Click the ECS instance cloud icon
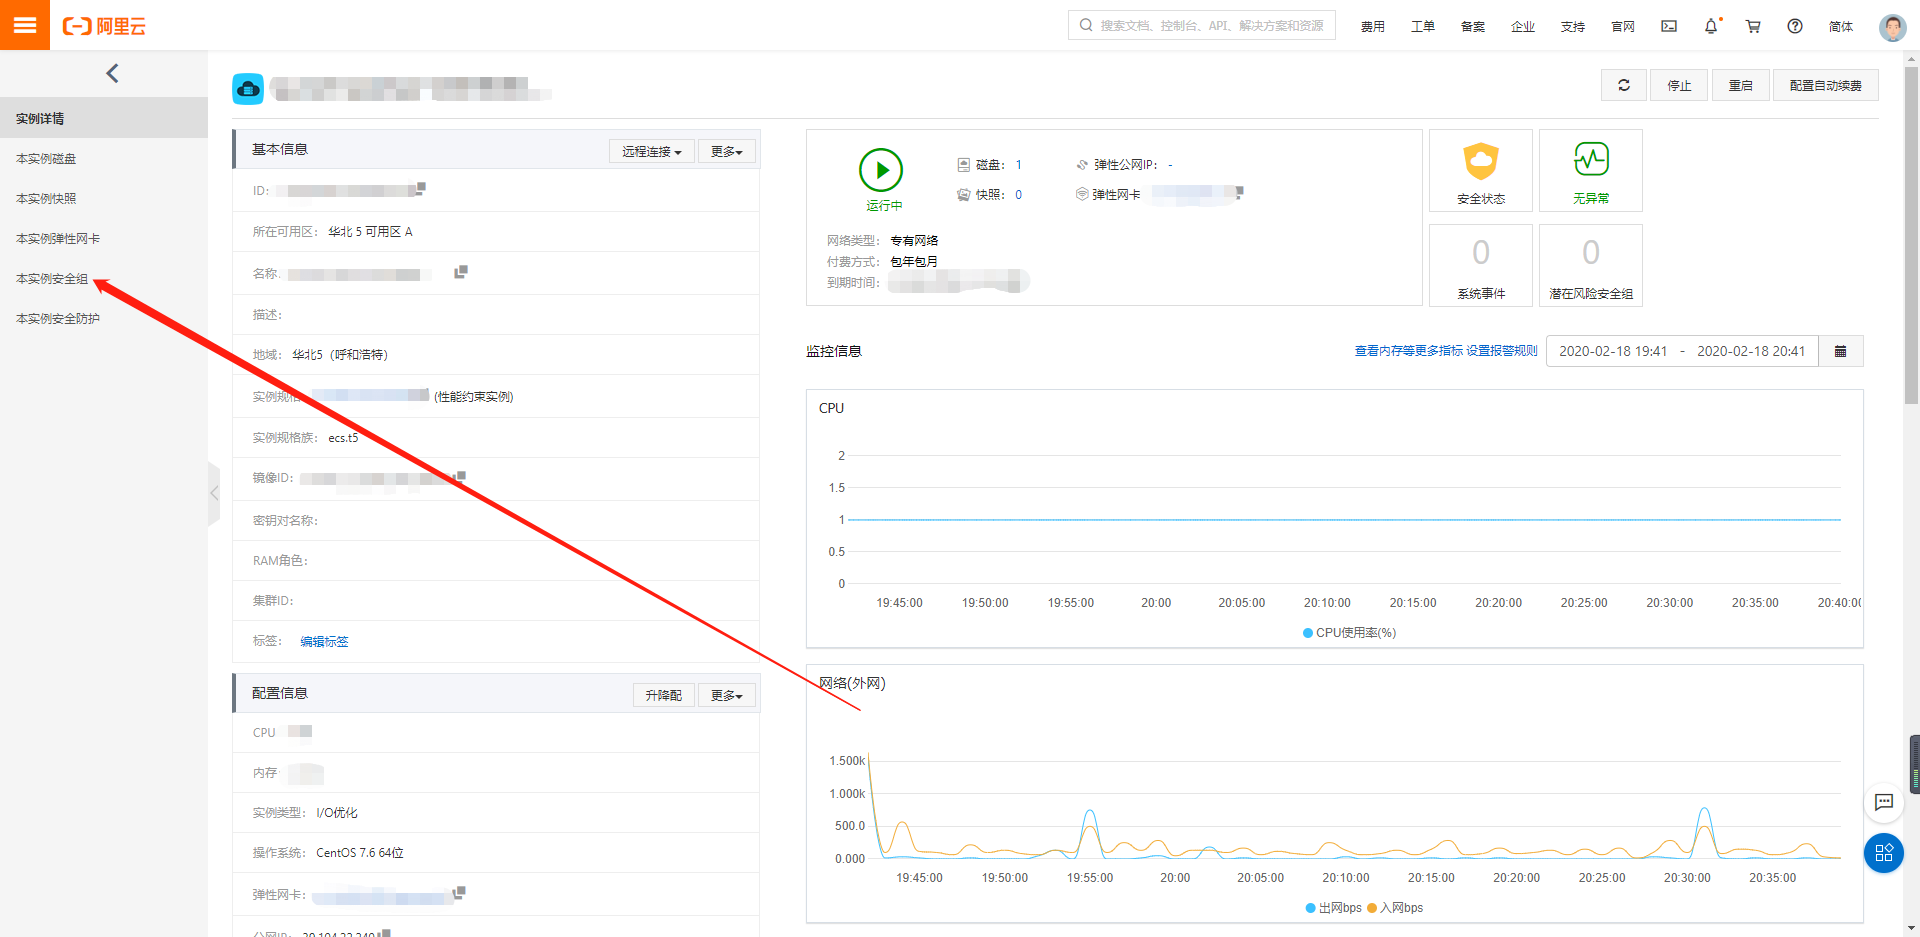The image size is (1920, 937). tap(248, 89)
